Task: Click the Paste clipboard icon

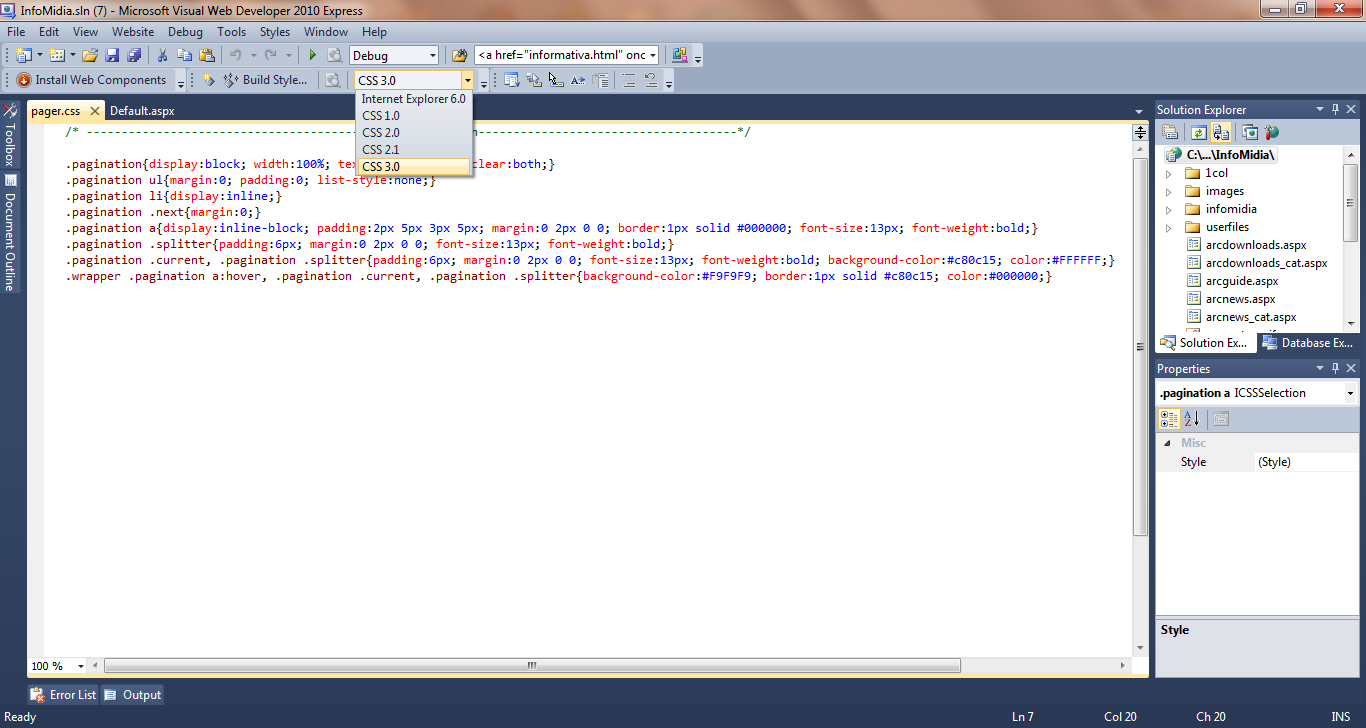Action: point(207,55)
